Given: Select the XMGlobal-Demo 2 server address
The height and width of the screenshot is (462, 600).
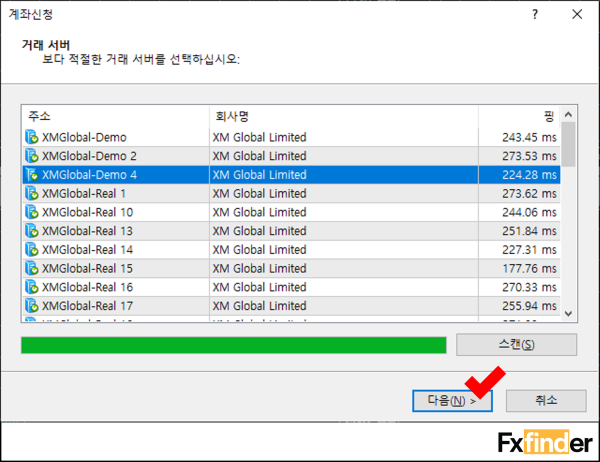Looking at the screenshot, I should point(89,156).
